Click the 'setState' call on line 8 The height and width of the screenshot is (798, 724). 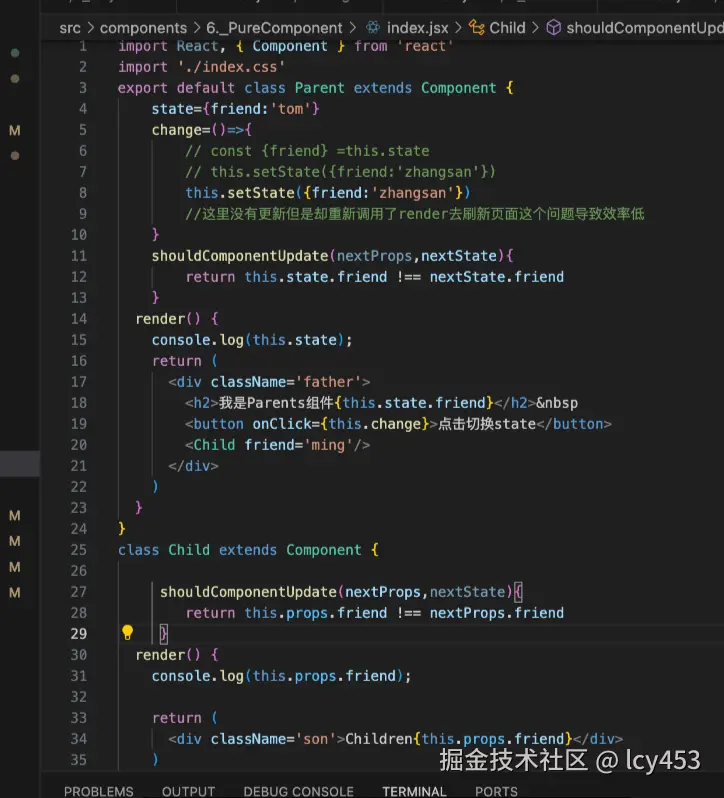click(x=260, y=192)
